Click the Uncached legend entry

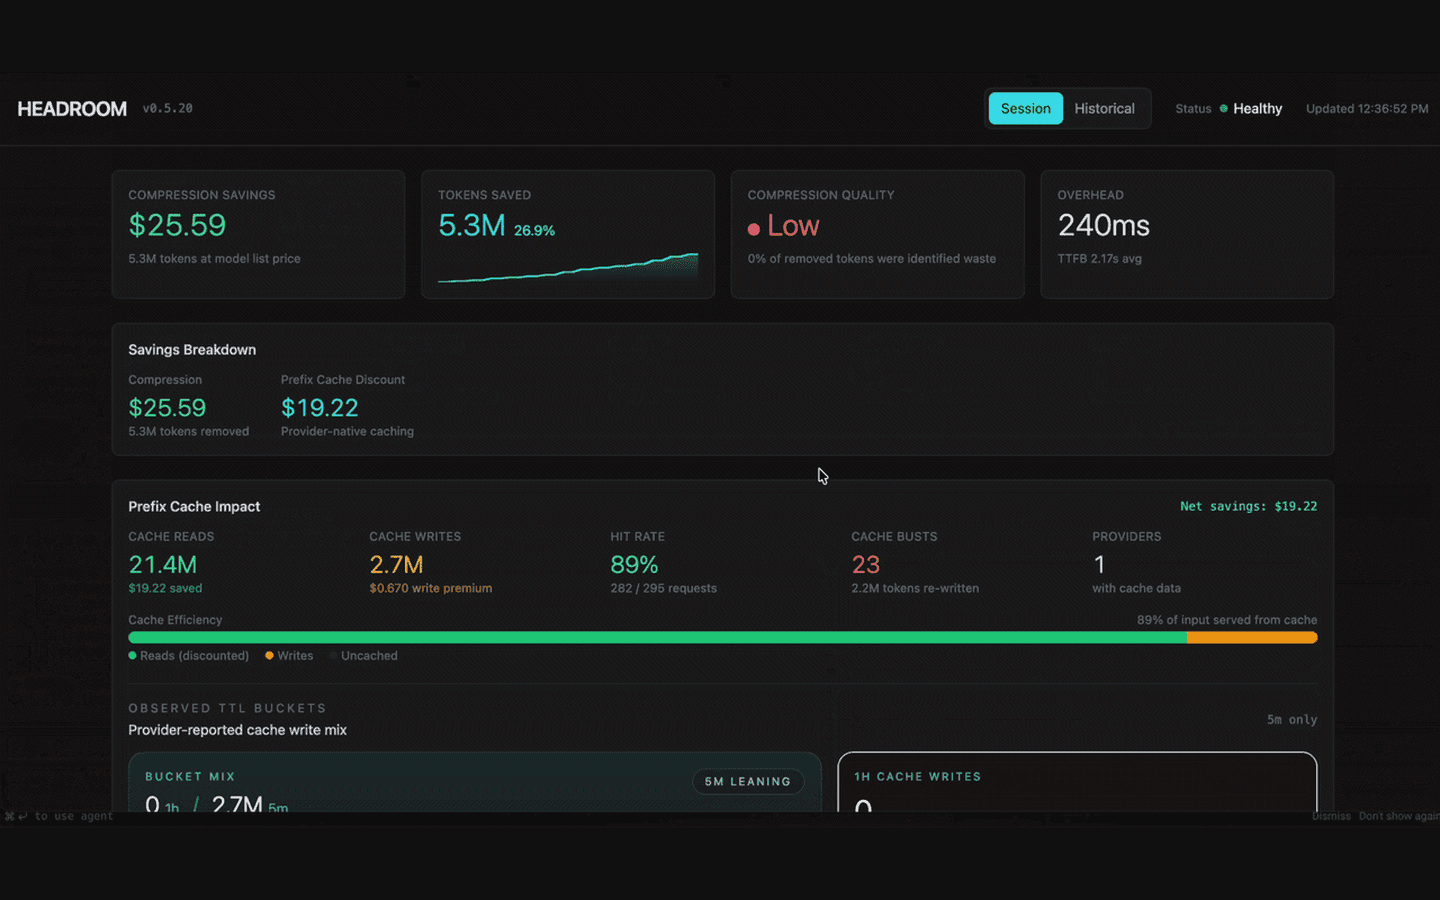coord(364,656)
